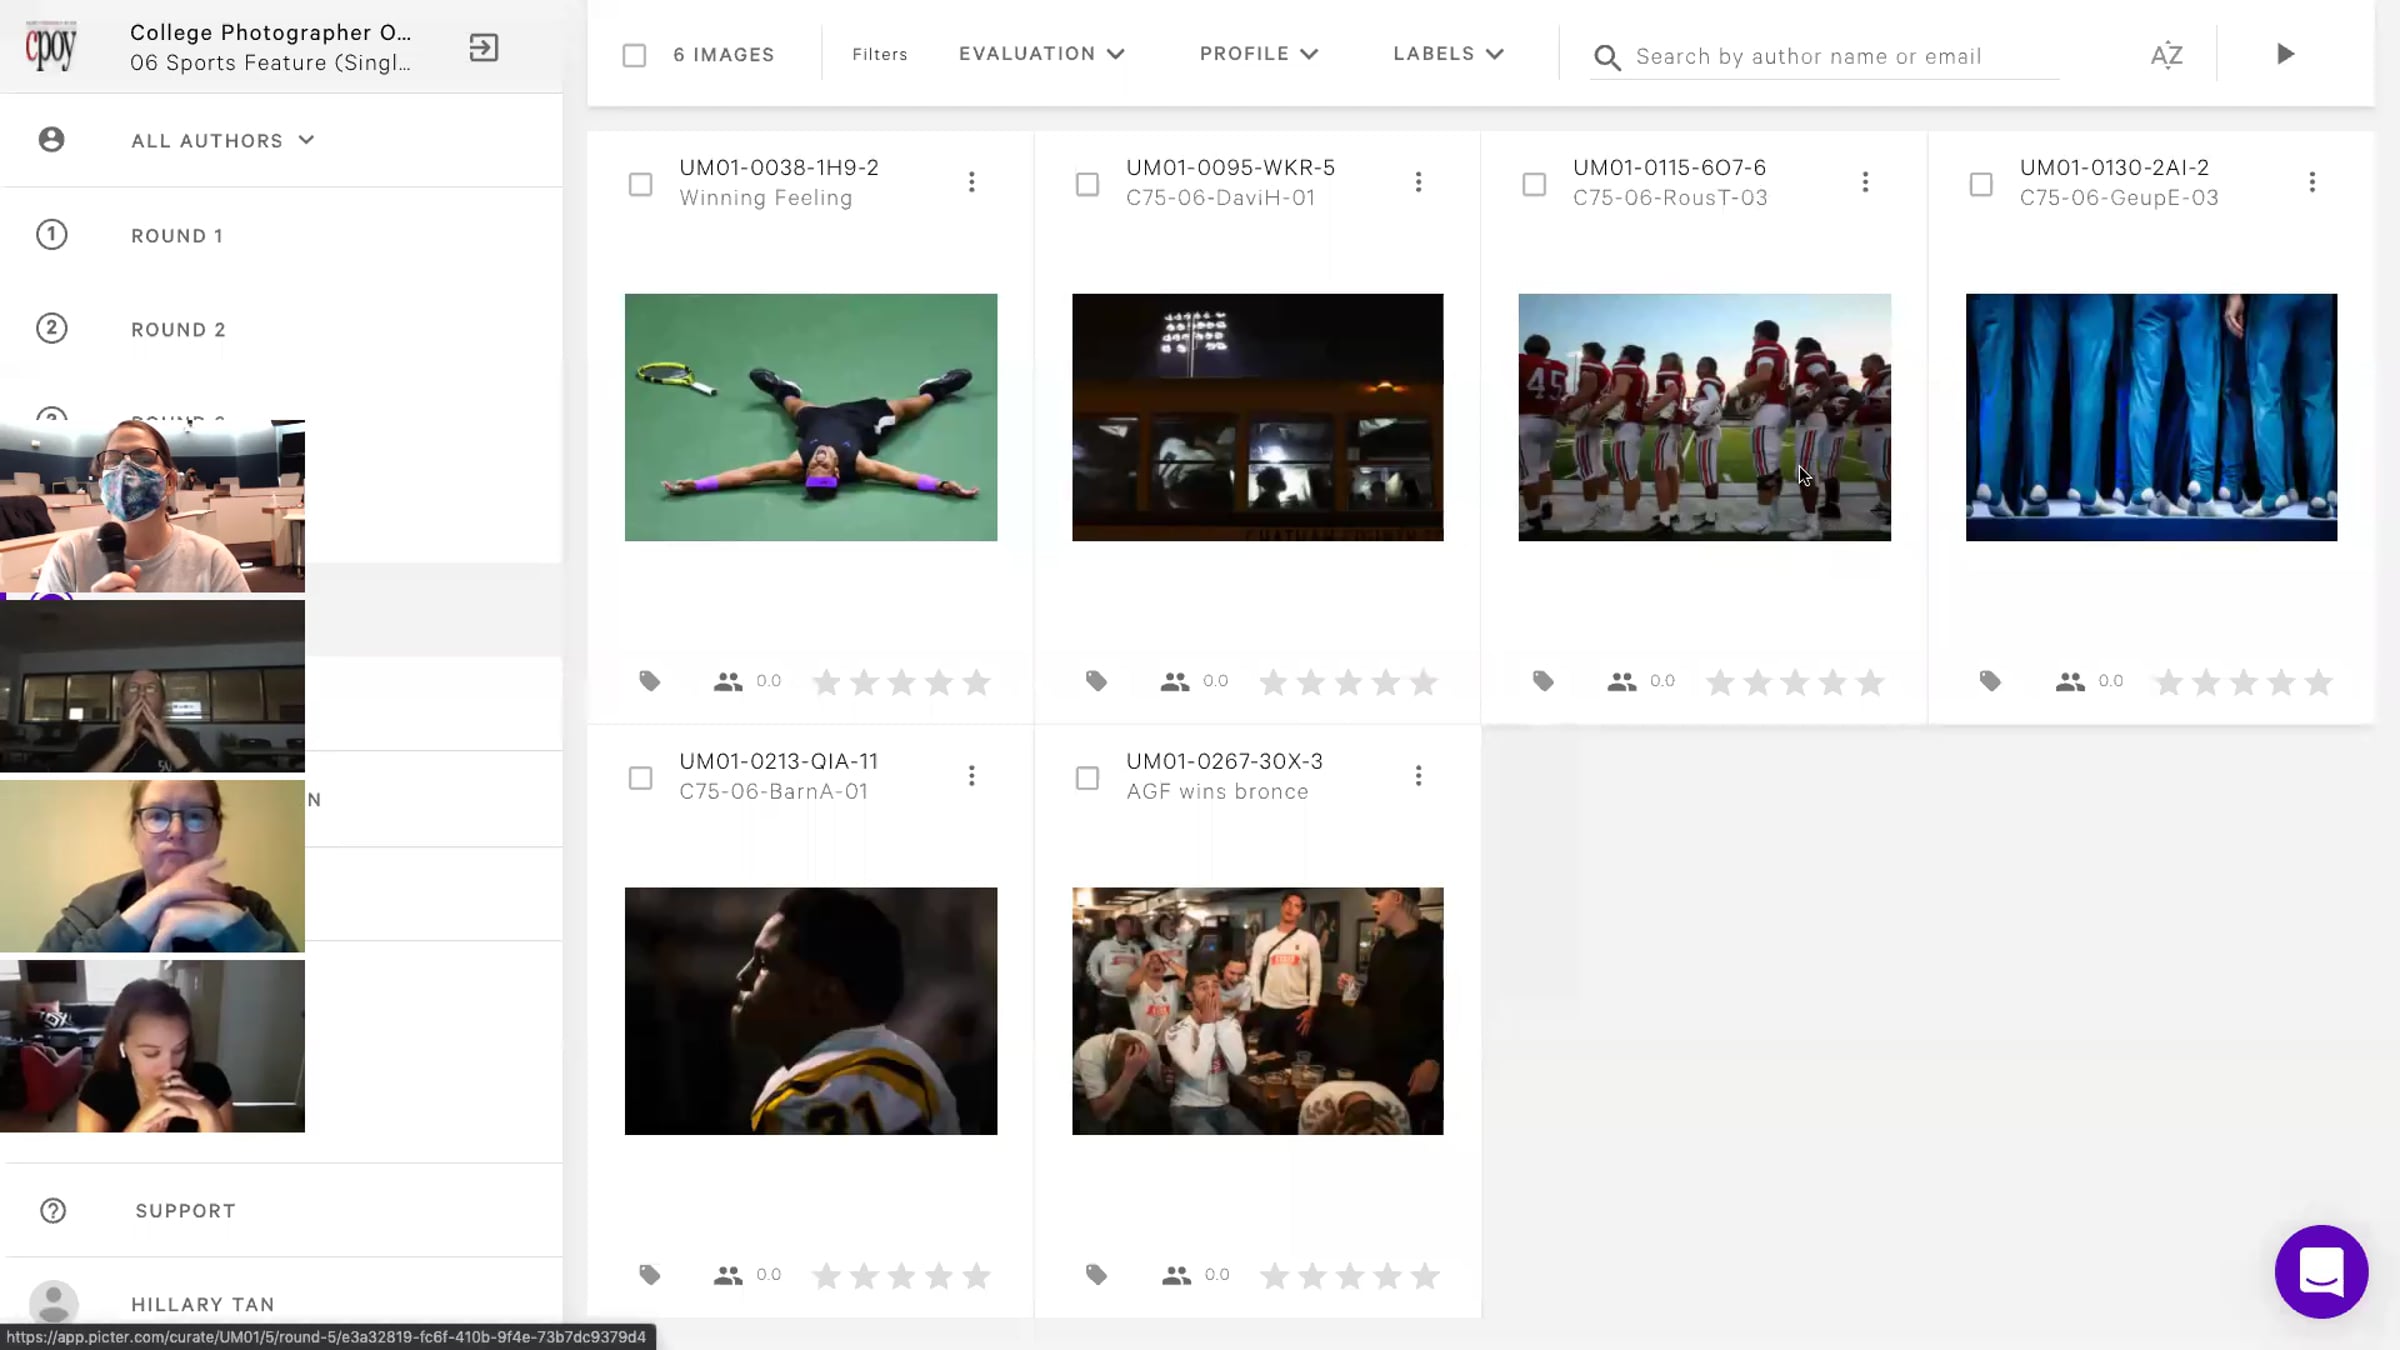The height and width of the screenshot is (1350, 2400).
Task: Open the SUPPORT link
Action: point(185,1211)
